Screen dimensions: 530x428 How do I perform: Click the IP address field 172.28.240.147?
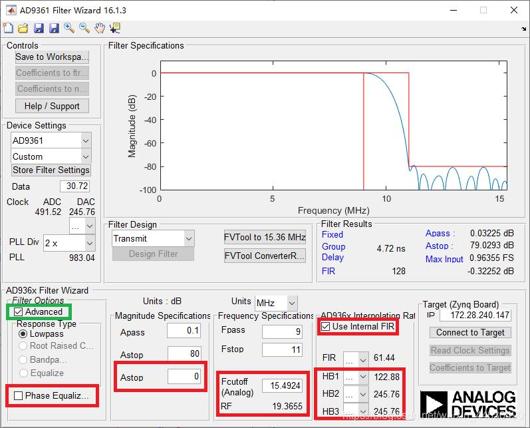[476, 315]
